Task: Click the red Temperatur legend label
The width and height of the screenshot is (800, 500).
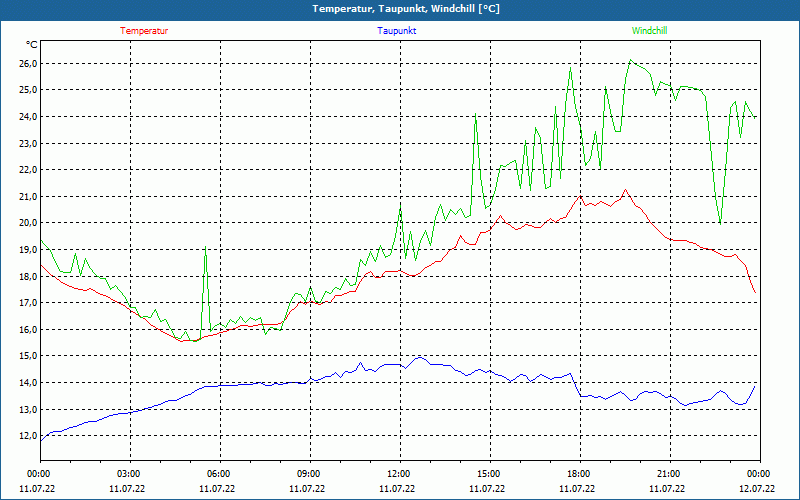Action: 144,31
